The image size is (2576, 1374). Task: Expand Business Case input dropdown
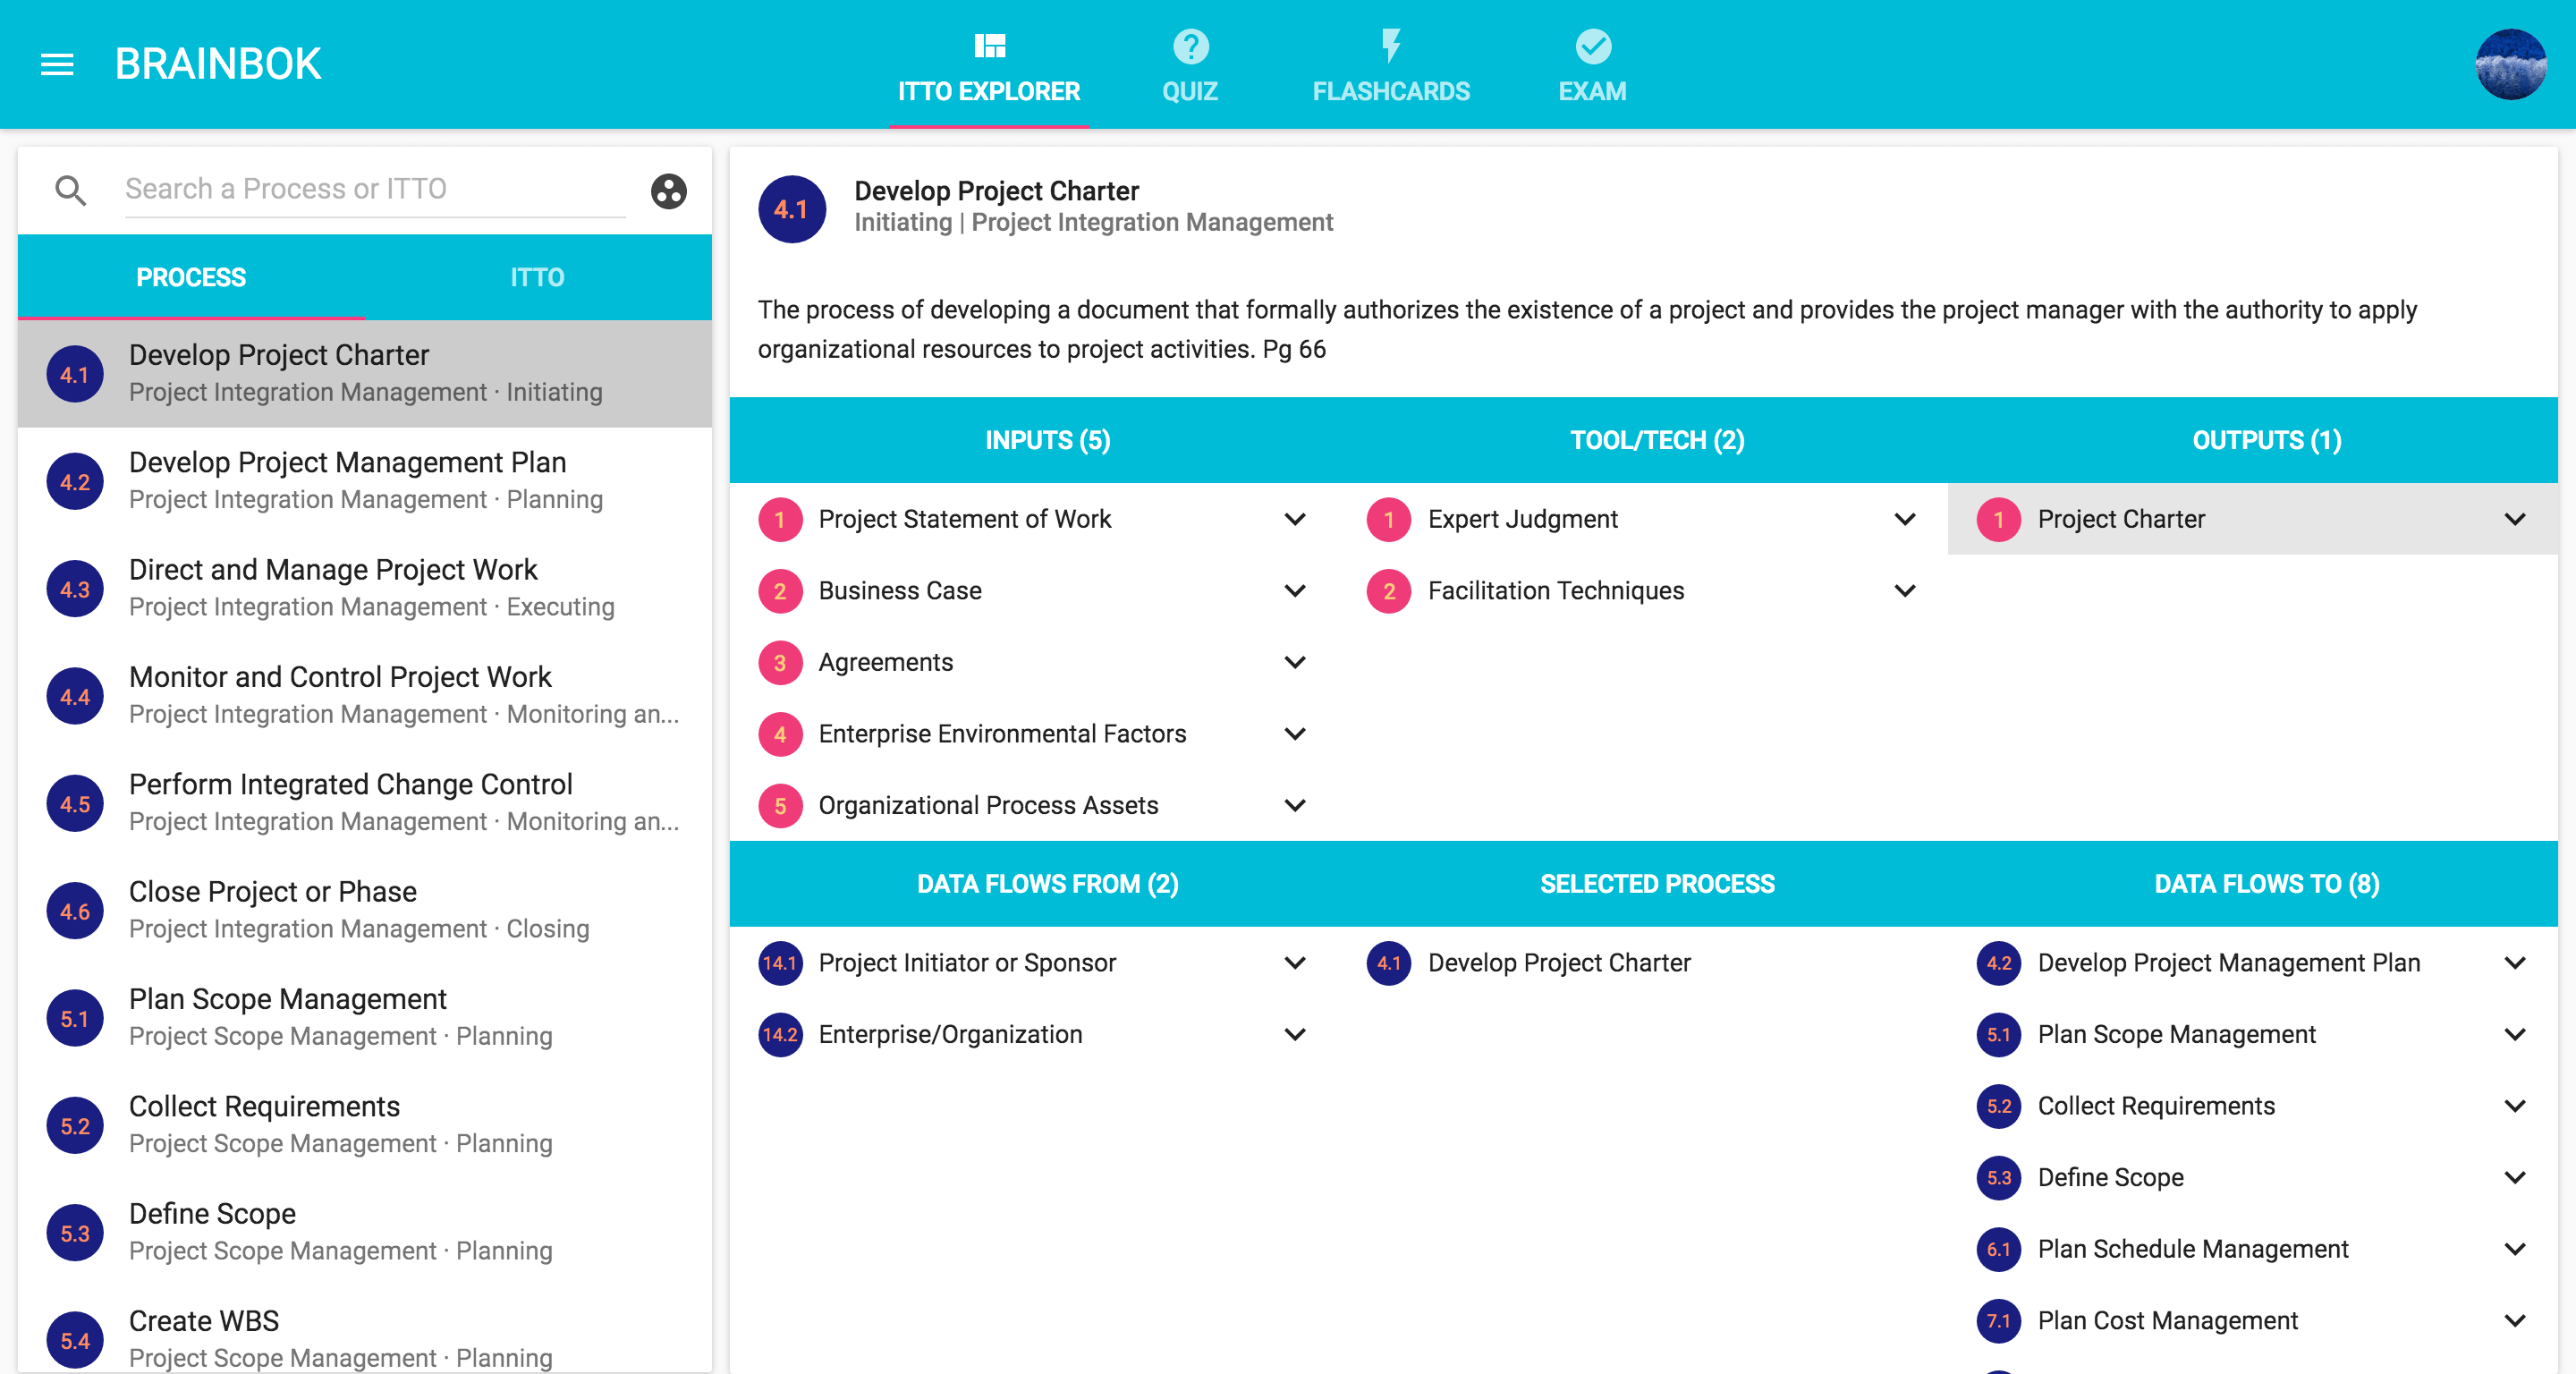coord(1298,591)
